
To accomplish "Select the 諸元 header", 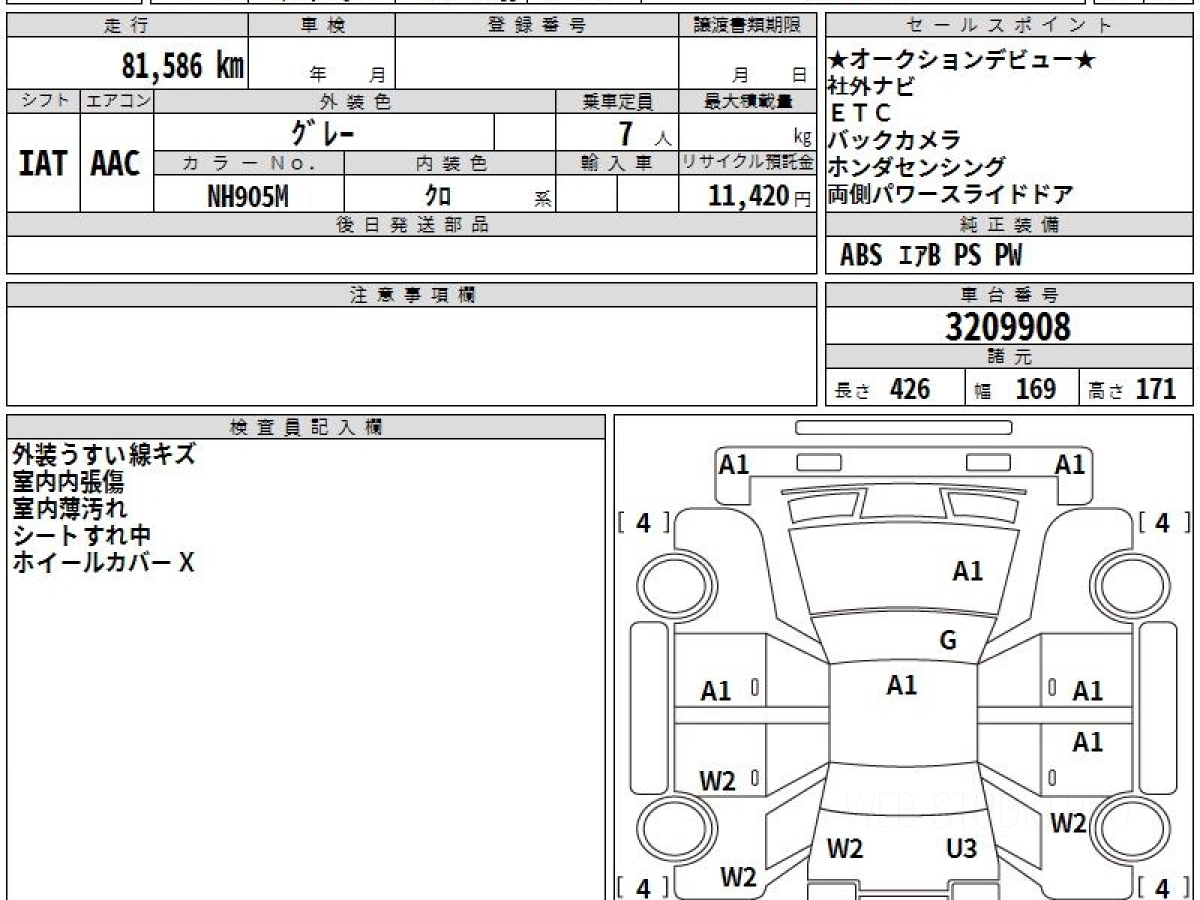I will coord(1010,357).
